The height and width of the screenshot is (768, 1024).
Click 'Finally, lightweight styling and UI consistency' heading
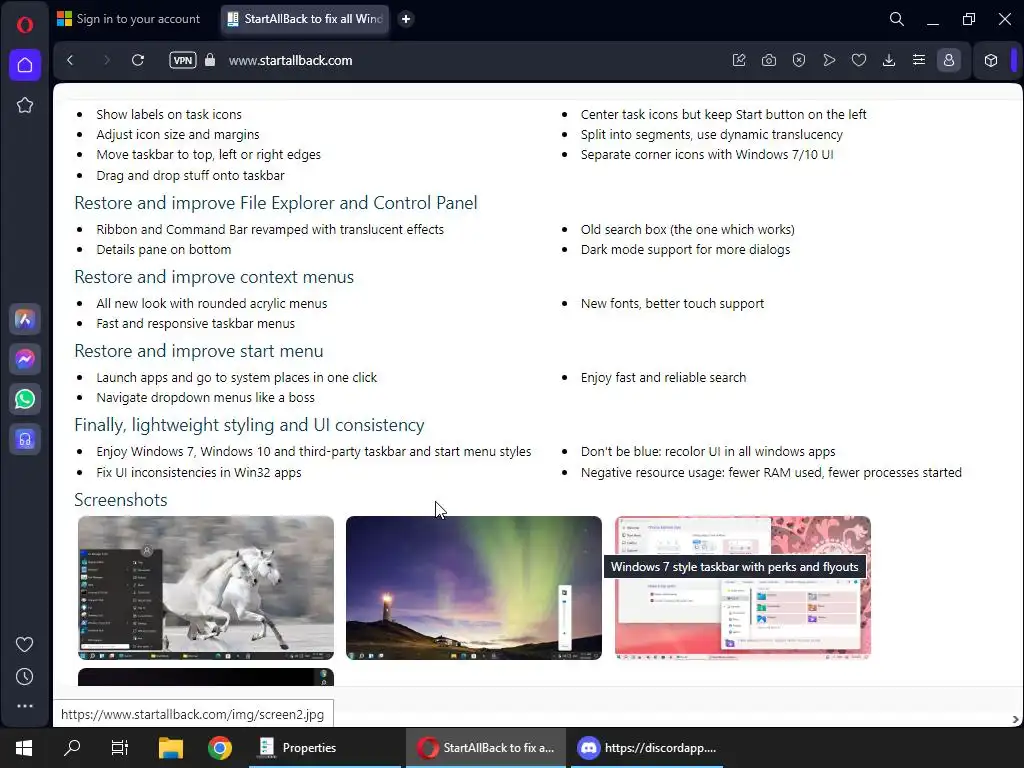coord(249,425)
